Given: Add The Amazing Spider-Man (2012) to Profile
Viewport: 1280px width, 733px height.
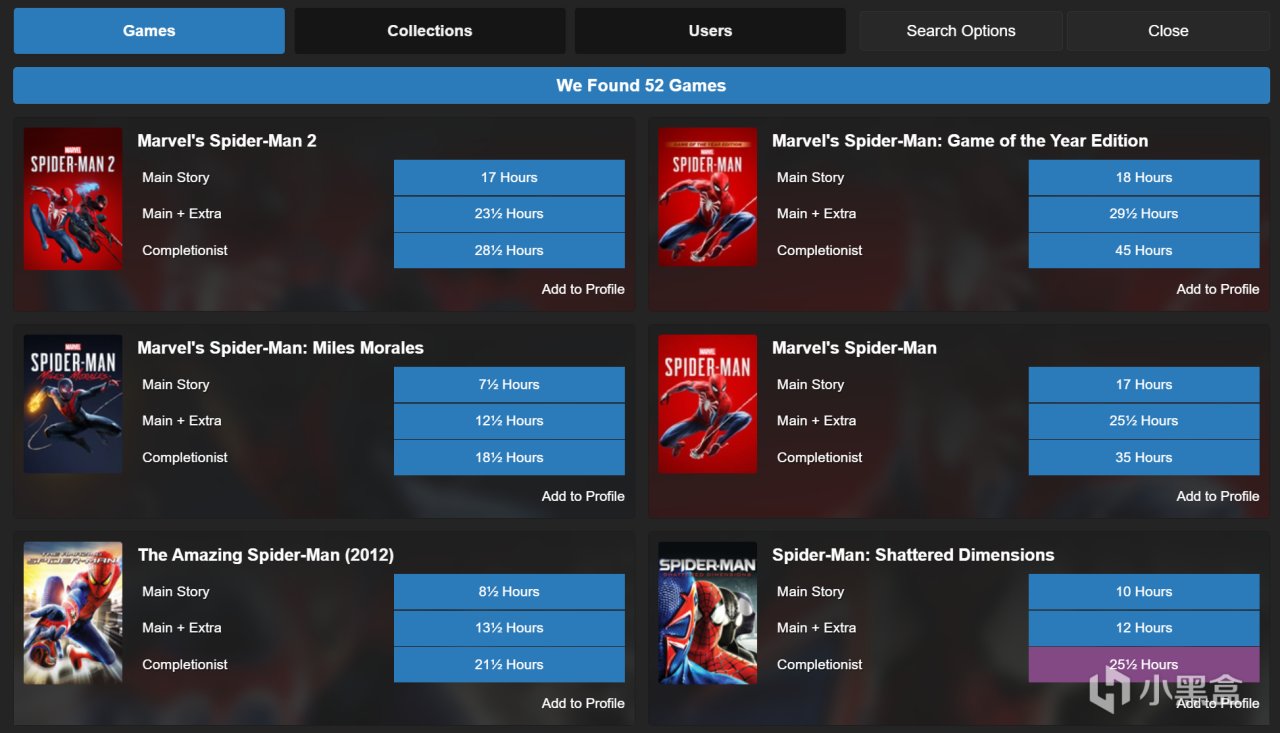Looking at the screenshot, I should (x=583, y=703).
